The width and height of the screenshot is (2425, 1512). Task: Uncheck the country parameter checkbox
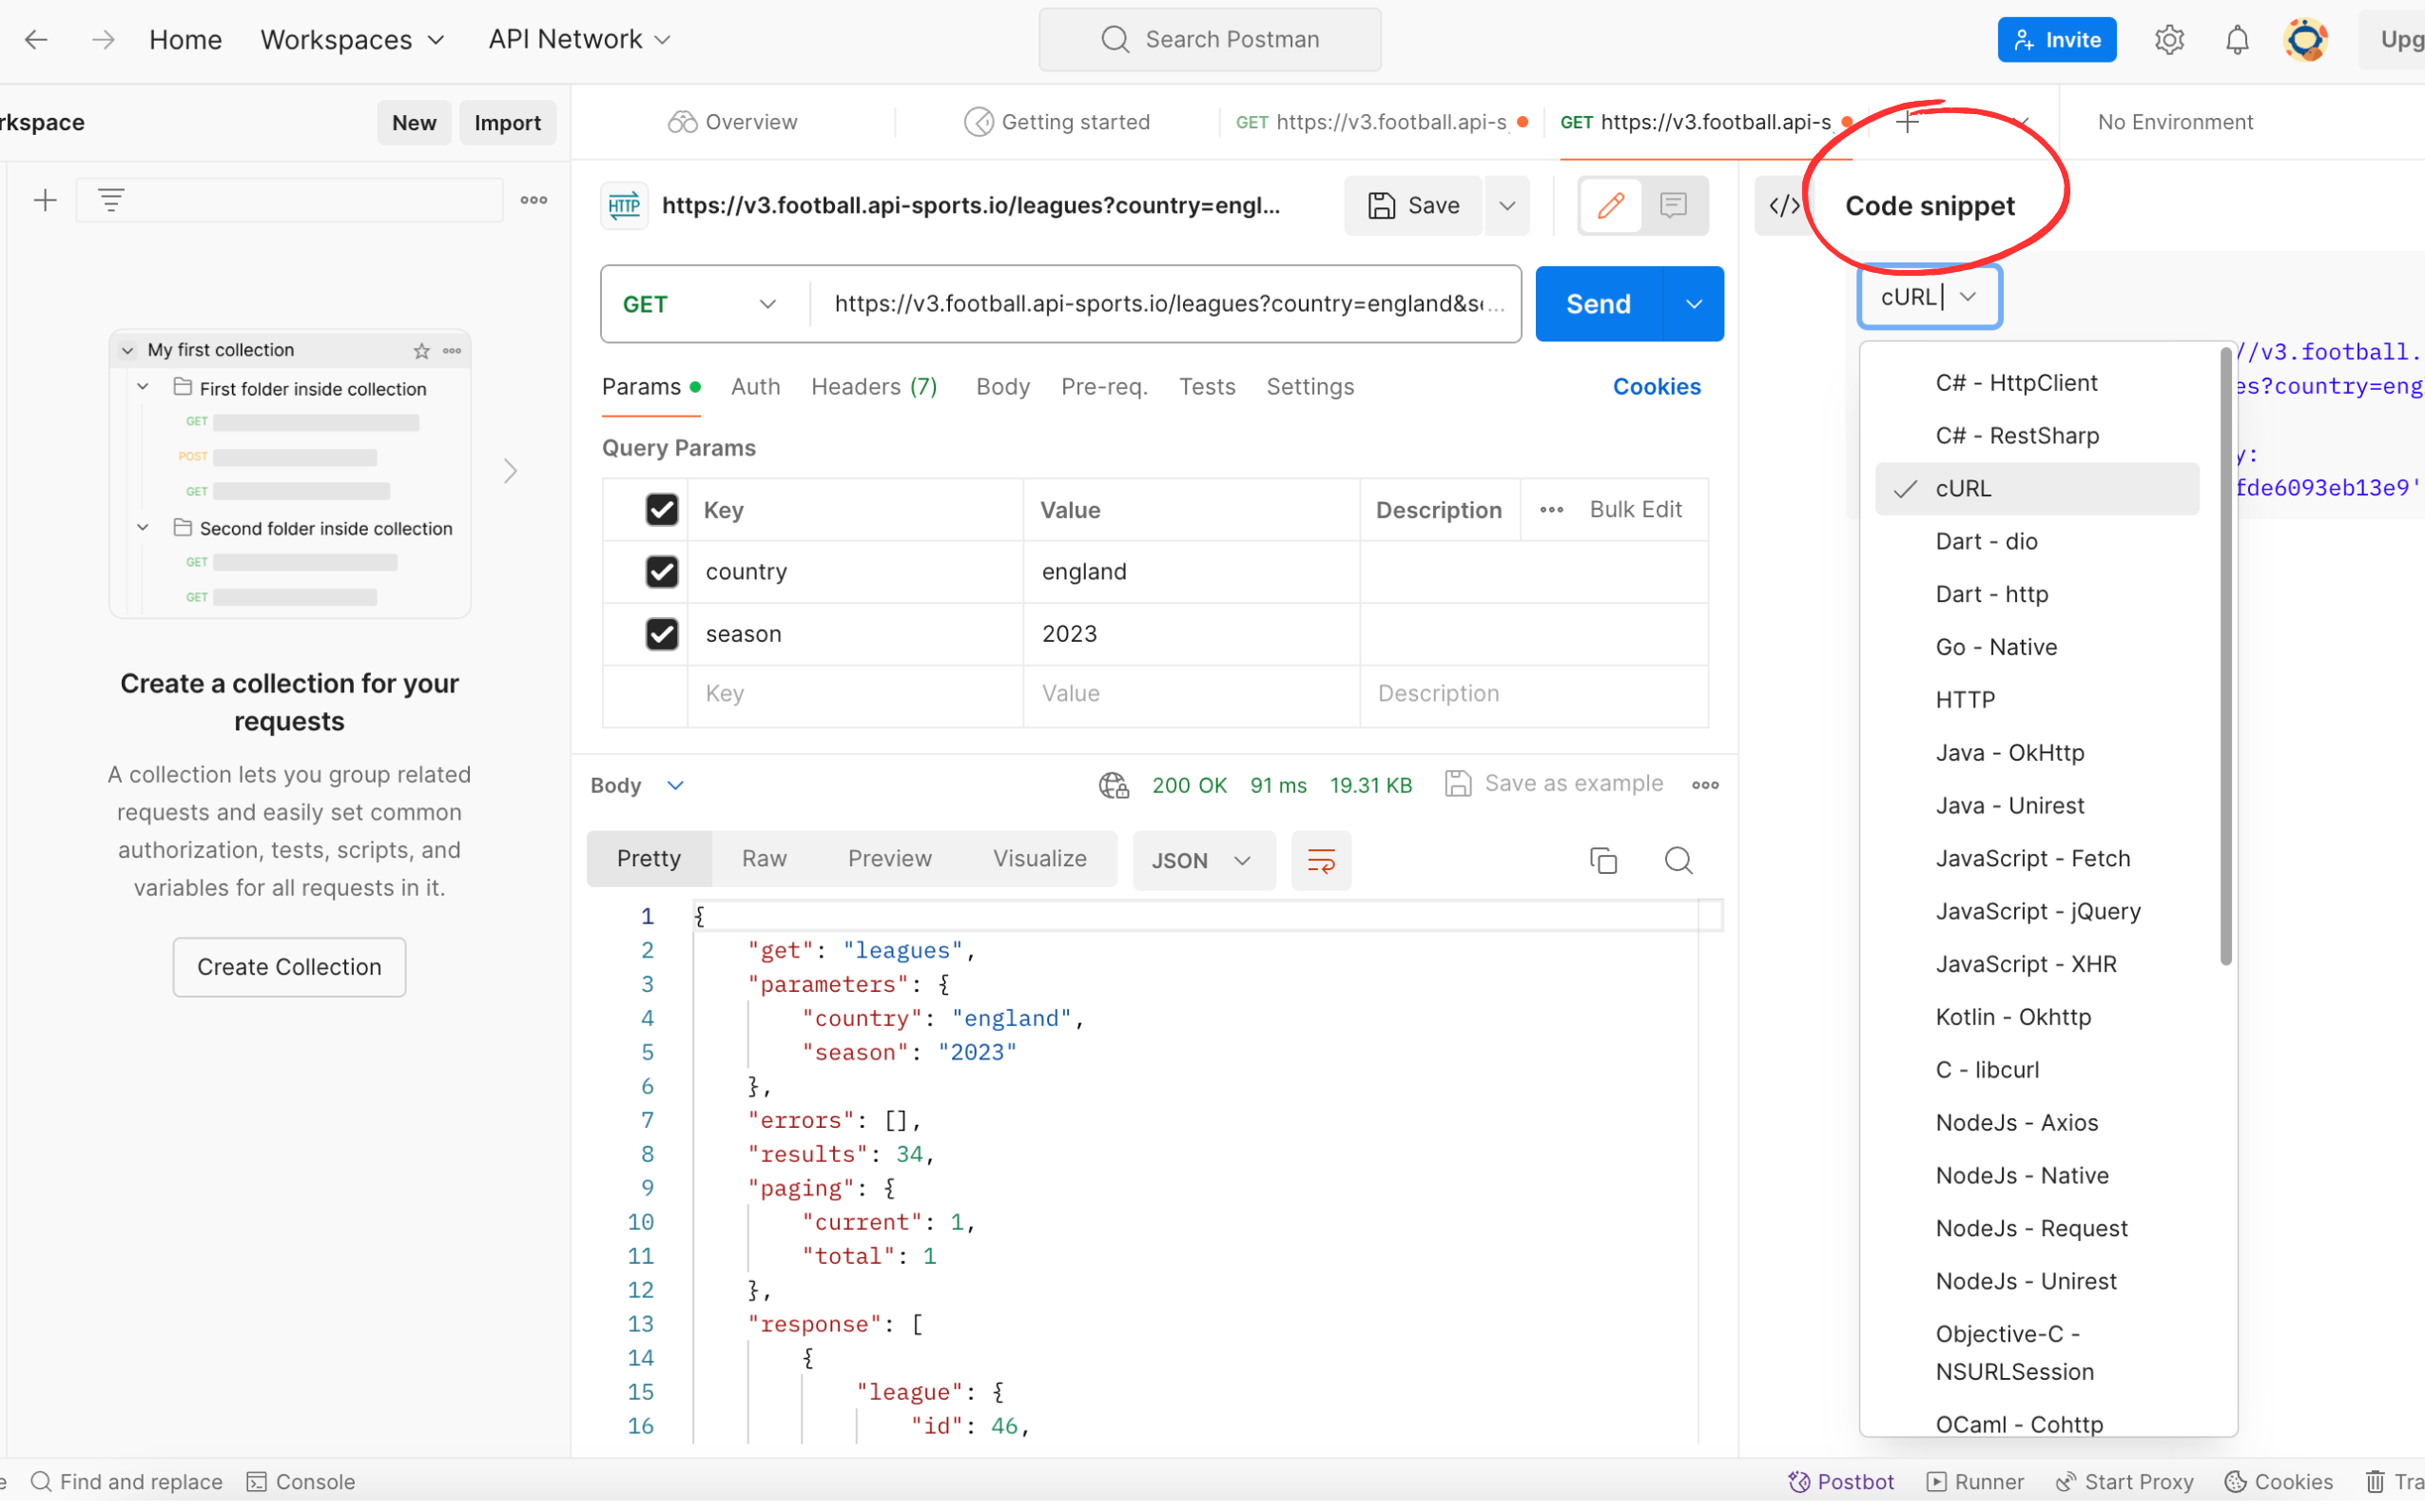point(661,572)
